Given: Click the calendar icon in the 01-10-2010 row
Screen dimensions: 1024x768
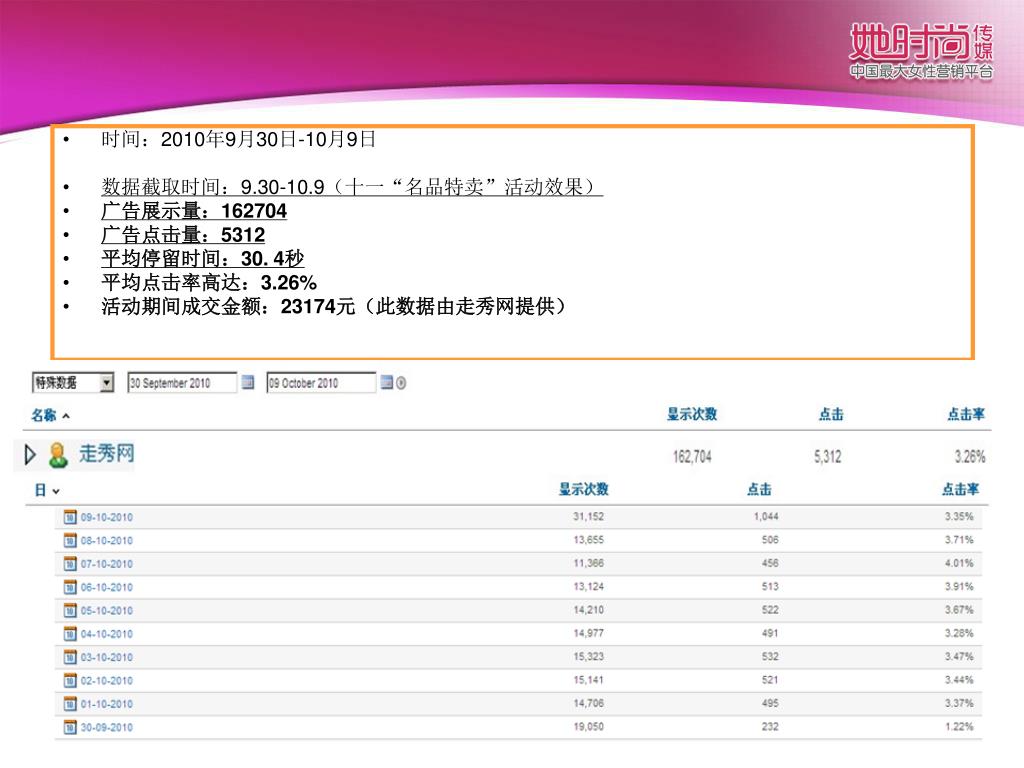Looking at the screenshot, I should pyautogui.click(x=70, y=704).
